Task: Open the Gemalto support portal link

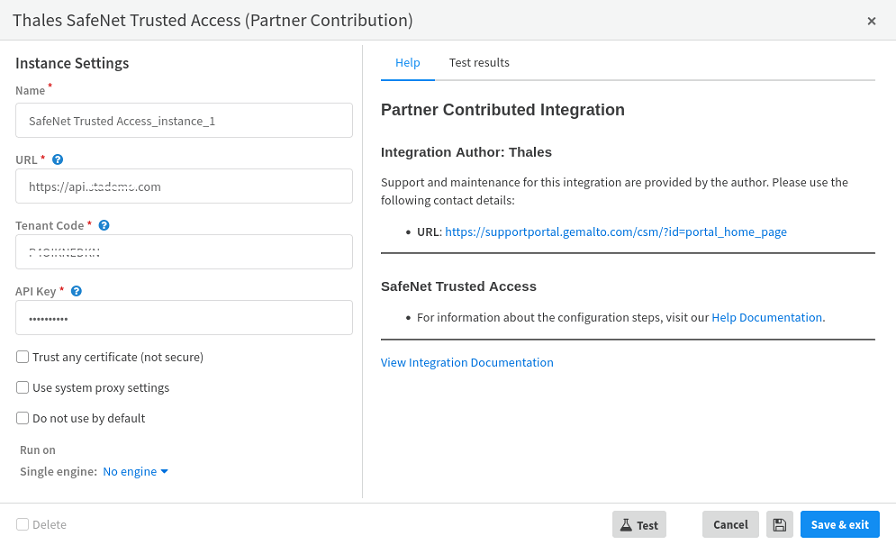Action: [615, 232]
